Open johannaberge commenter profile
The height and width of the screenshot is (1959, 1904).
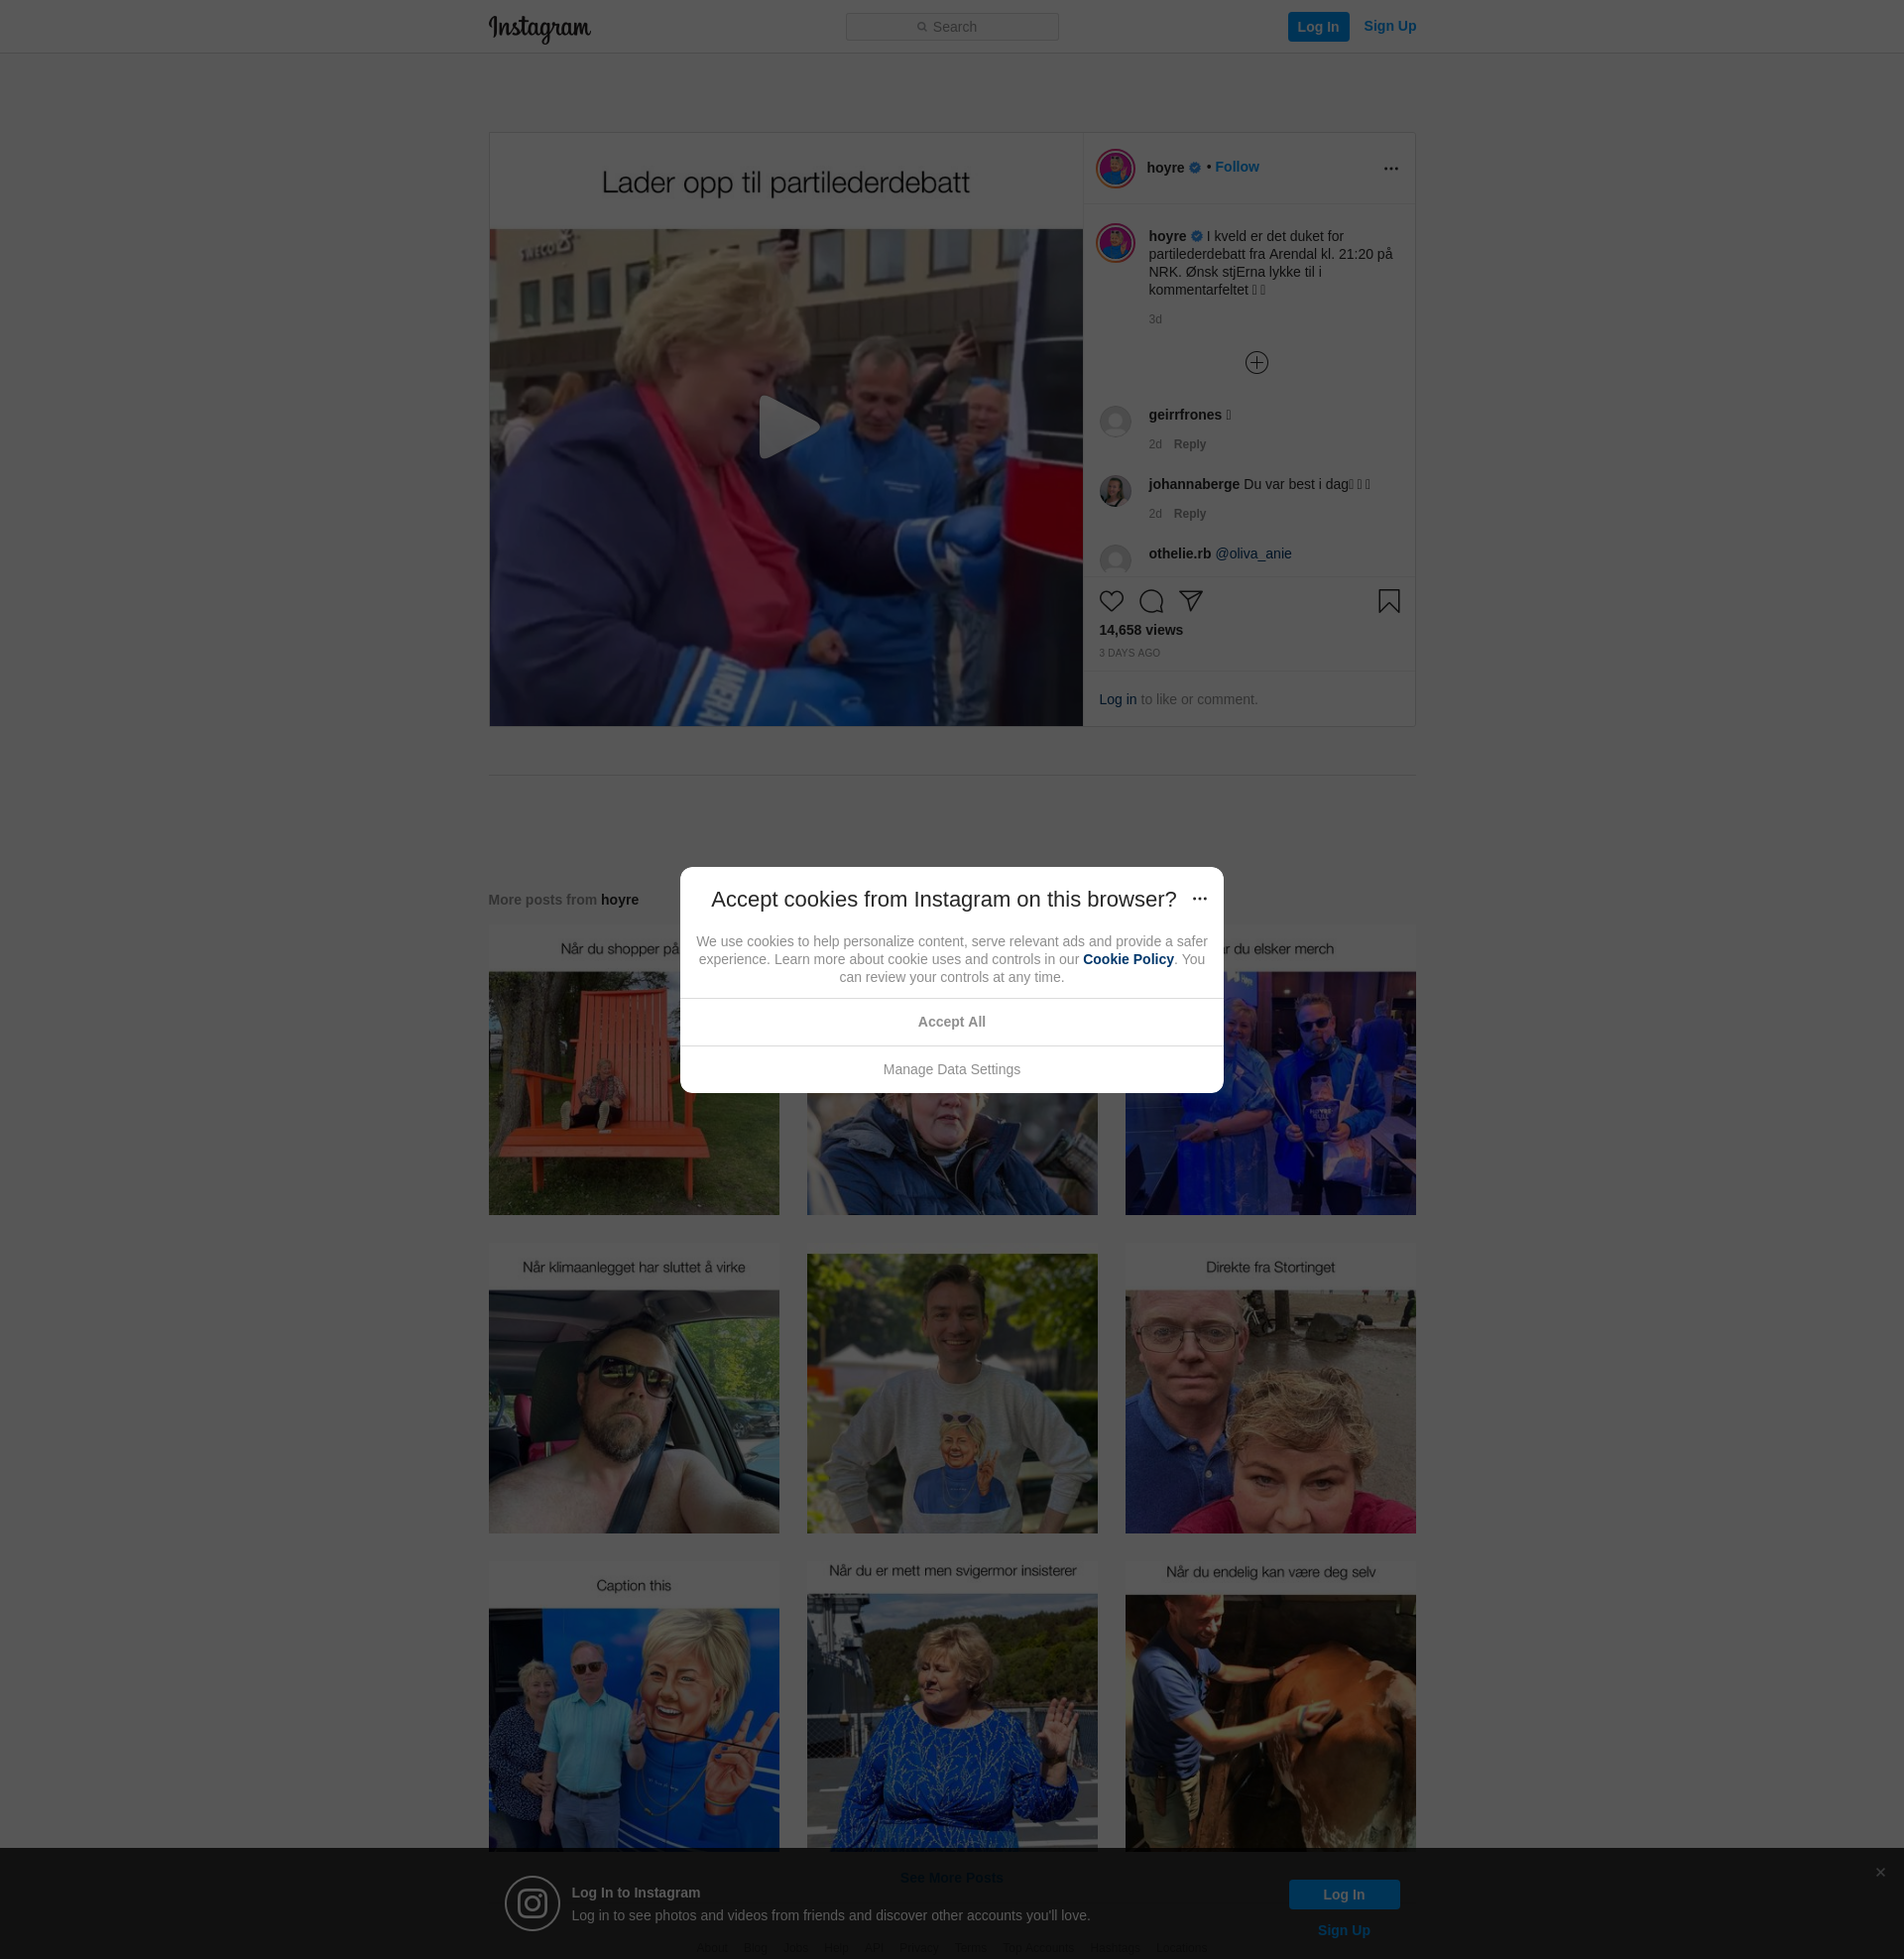(1193, 484)
